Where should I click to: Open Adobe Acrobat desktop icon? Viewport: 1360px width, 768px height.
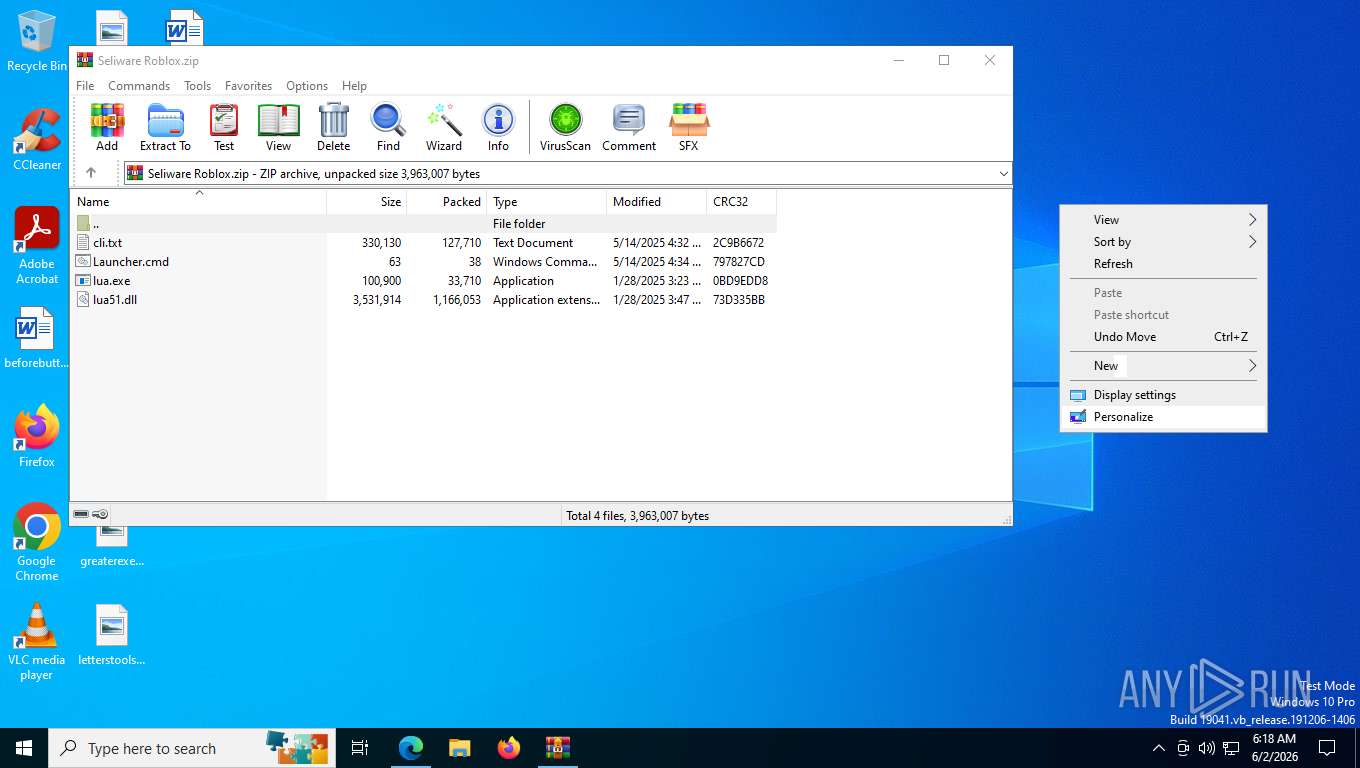(x=37, y=245)
